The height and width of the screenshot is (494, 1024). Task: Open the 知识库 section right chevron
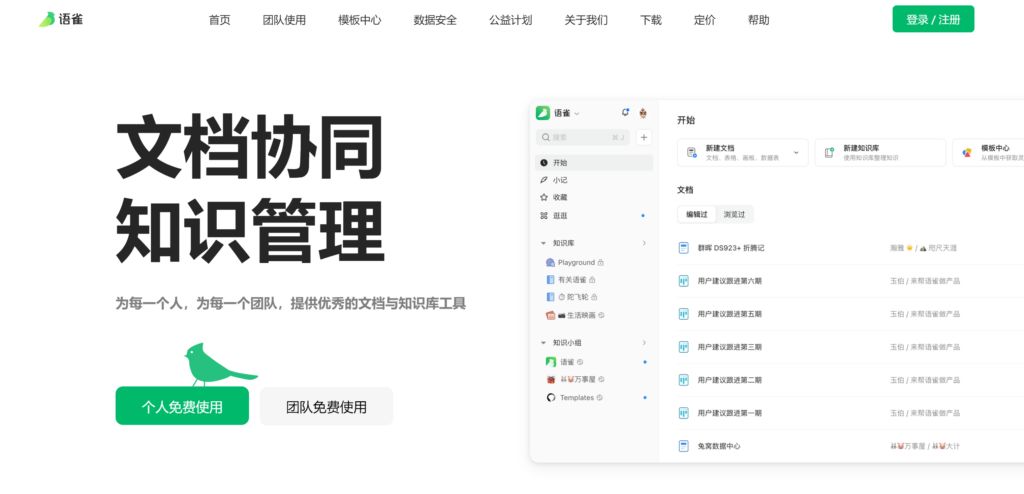pos(644,243)
